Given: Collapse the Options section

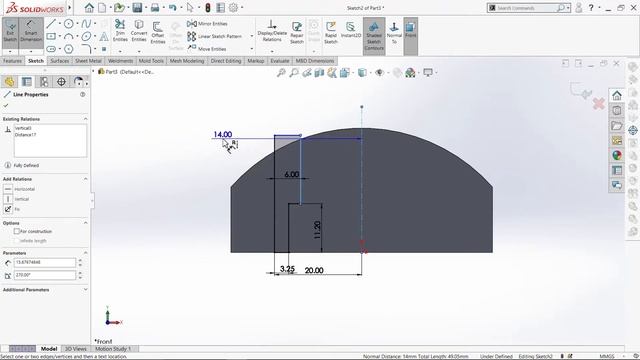Looking at the screenshot, I should [85, 223].
